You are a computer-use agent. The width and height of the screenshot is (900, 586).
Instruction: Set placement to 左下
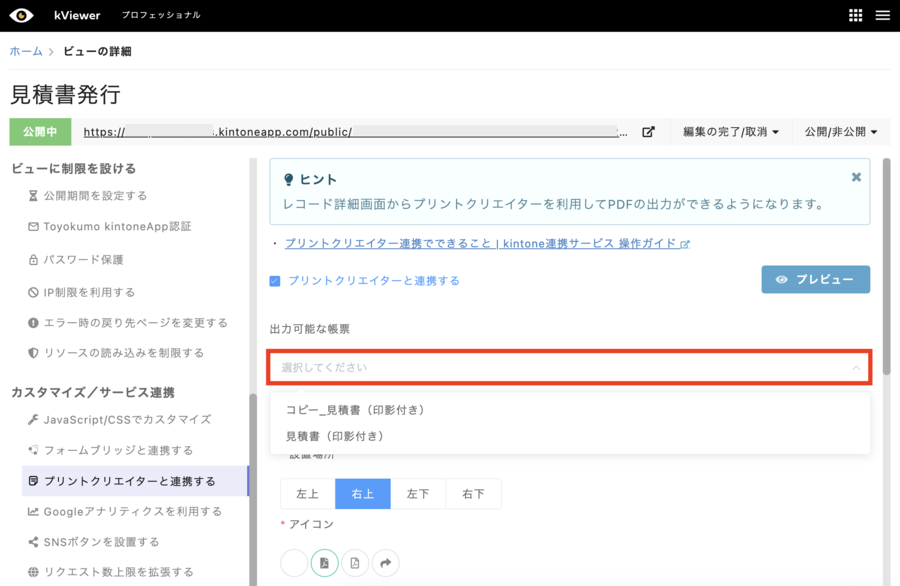point(418,494)
